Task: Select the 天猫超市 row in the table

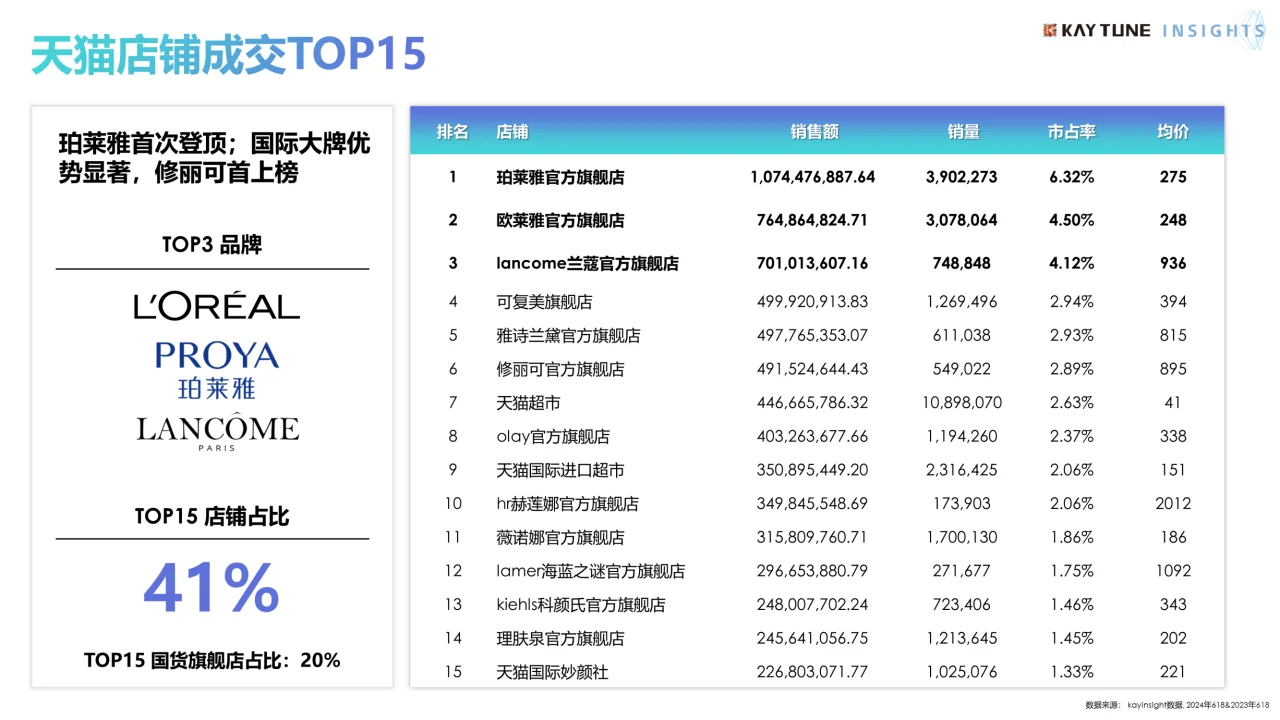Action: coord(527,402)
